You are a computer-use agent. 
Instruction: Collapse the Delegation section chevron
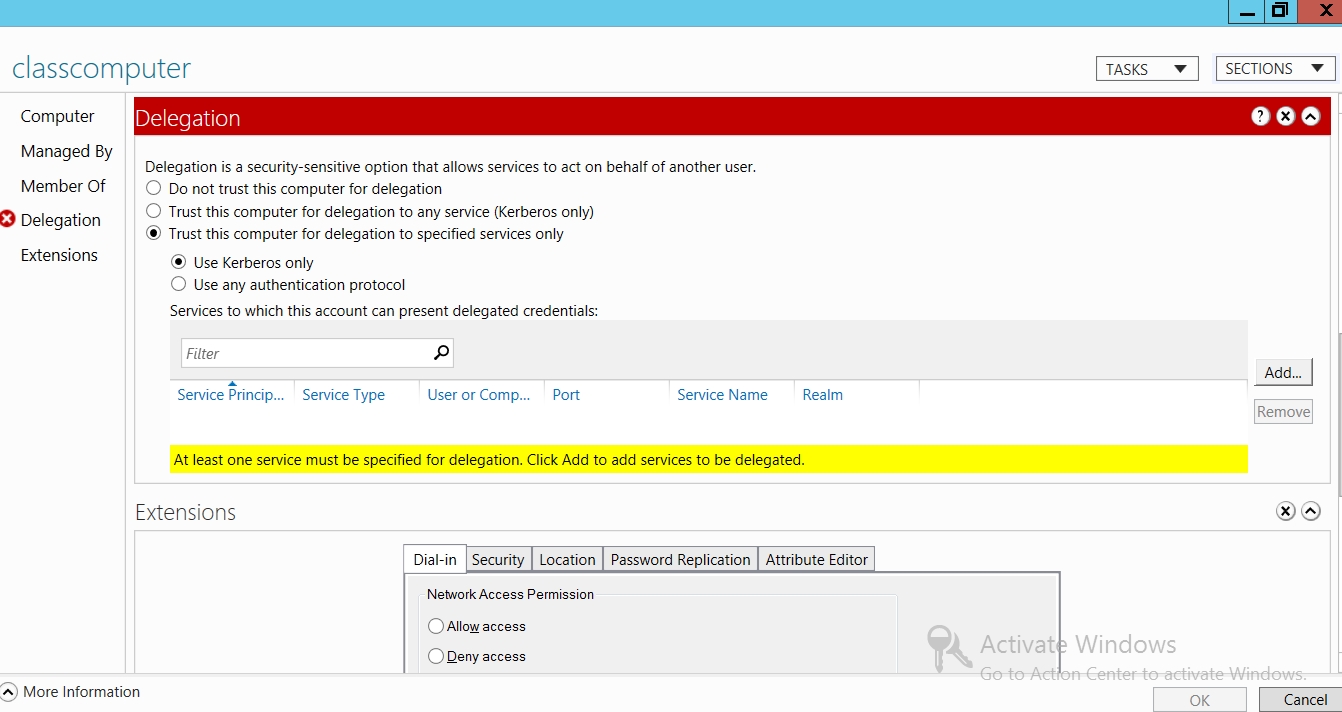(x=1310, y=116)
